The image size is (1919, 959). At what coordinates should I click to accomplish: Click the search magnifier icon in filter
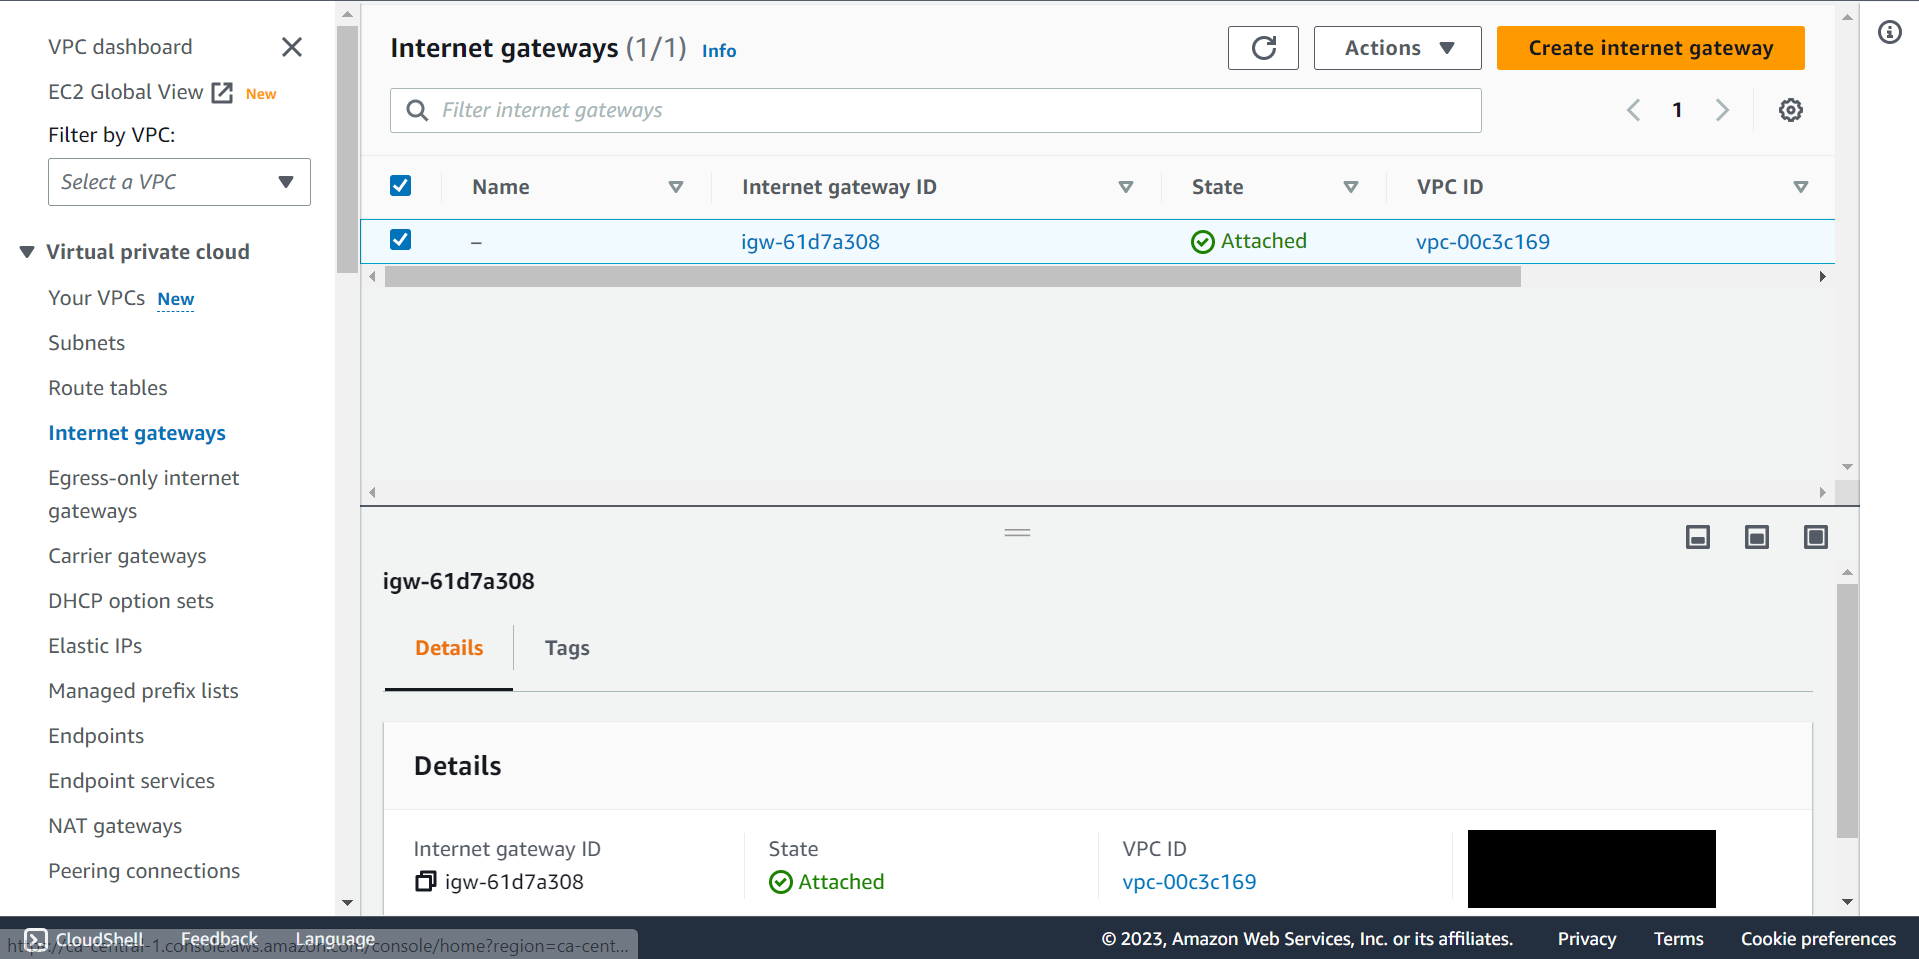(x=417, y=110)
